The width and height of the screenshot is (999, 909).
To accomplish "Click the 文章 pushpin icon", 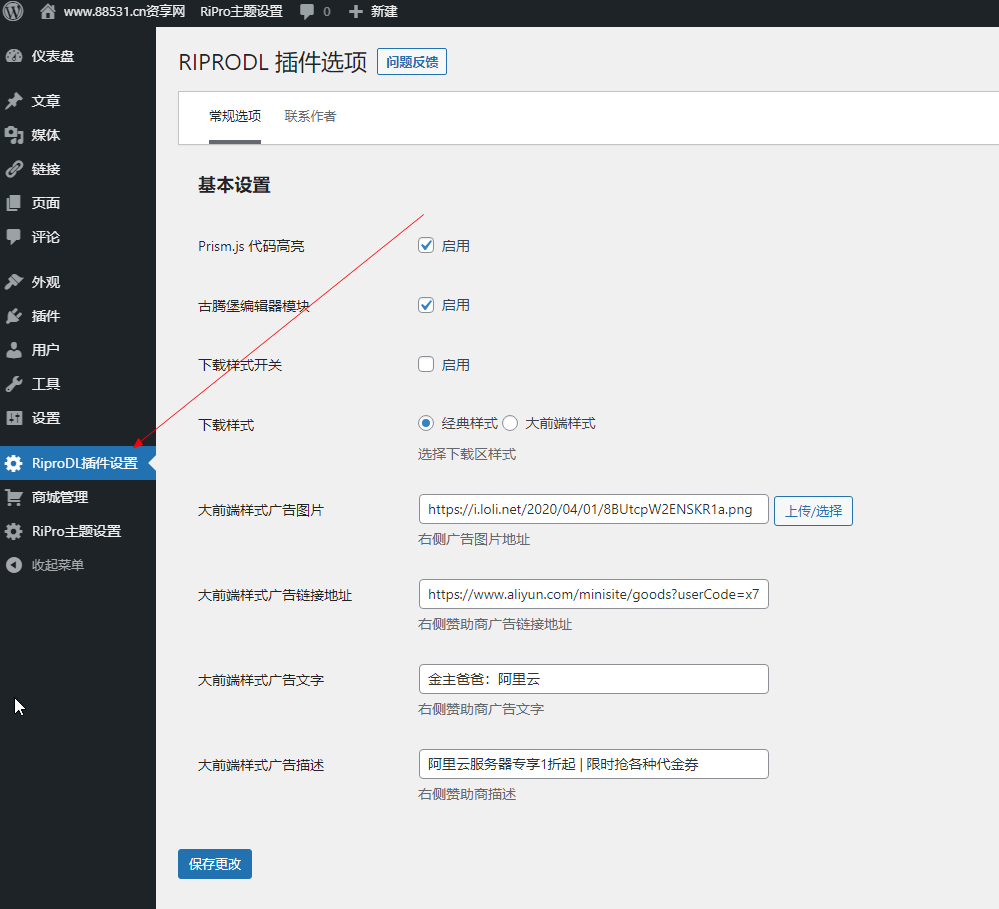I will point(14,101).
